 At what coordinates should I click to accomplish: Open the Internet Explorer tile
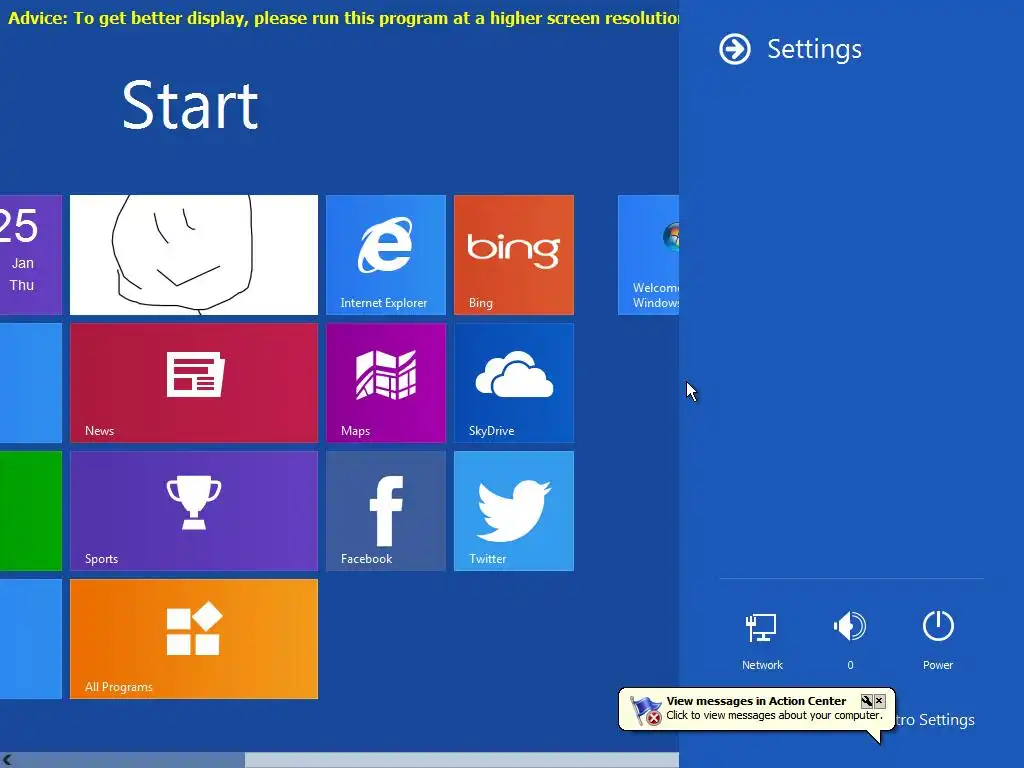tap(386, 255)
